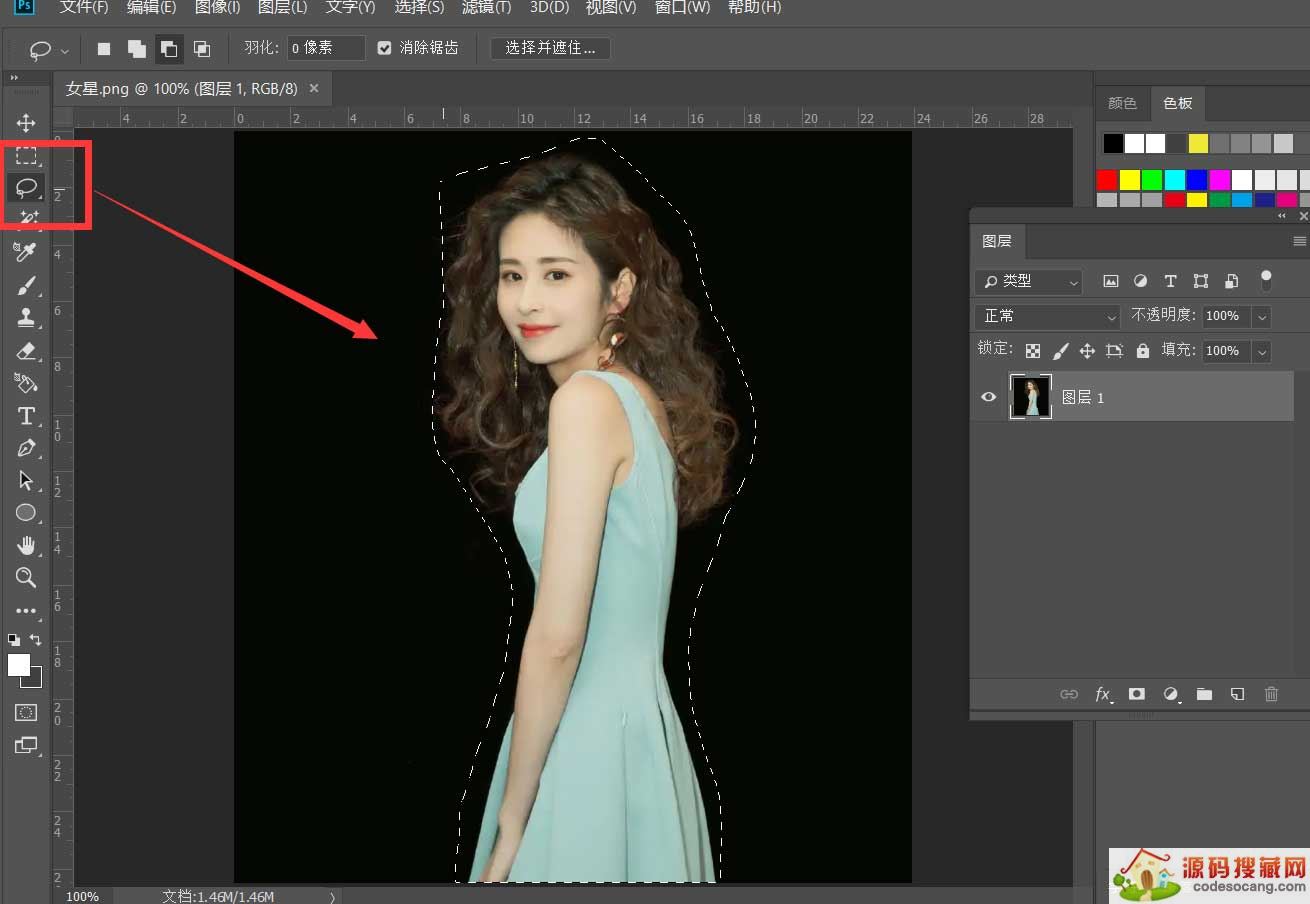Select the Paint Bucket tool

point(26,383)
